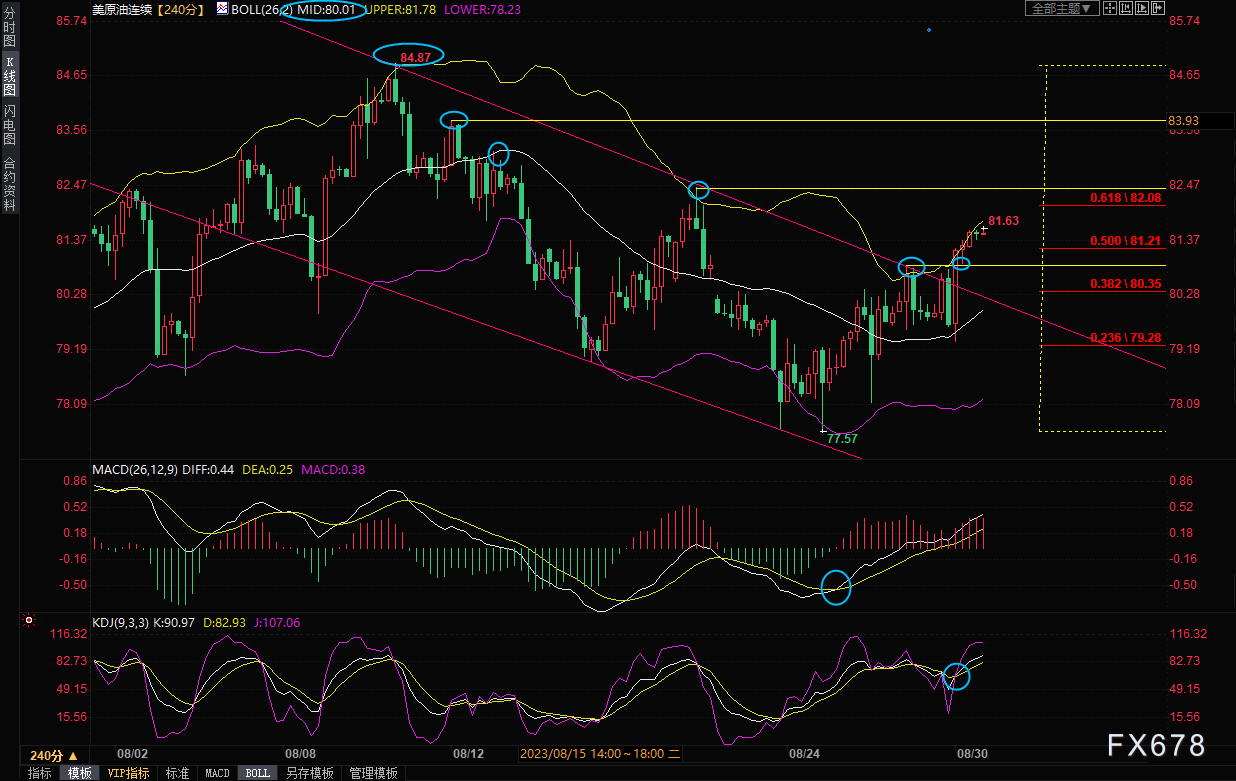Image resolution: width=1236 pixels, height=781 pixels.
Task: Select the 标准 standard template
Action: 177,773
